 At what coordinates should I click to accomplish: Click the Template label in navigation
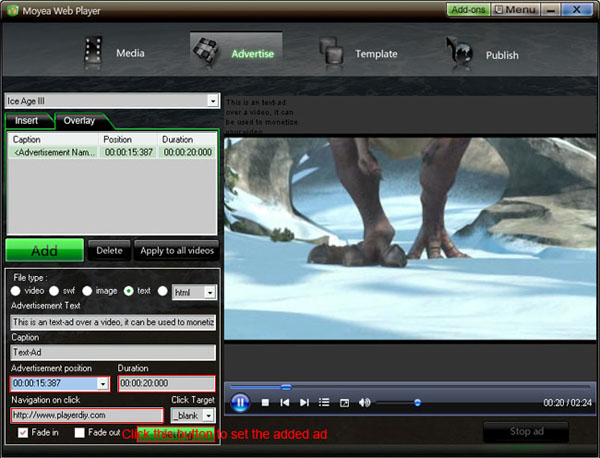click(376, 54)
